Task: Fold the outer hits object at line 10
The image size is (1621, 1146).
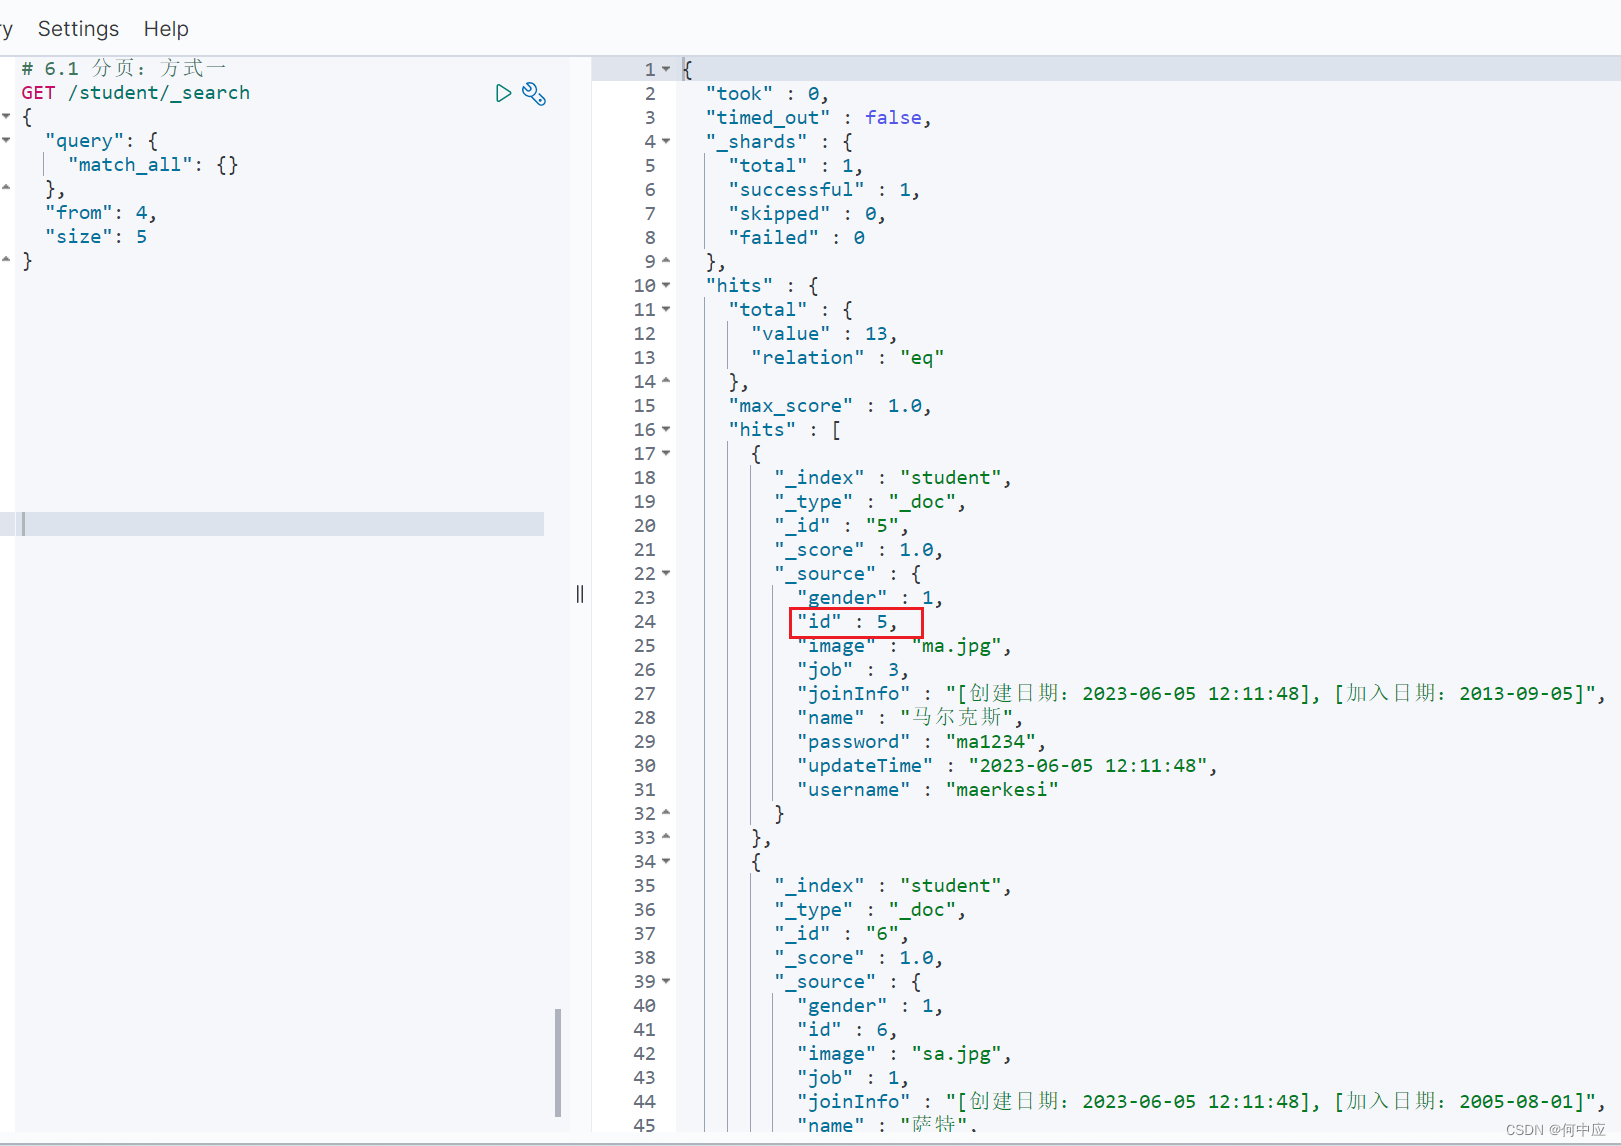Action: coord(666,285)
